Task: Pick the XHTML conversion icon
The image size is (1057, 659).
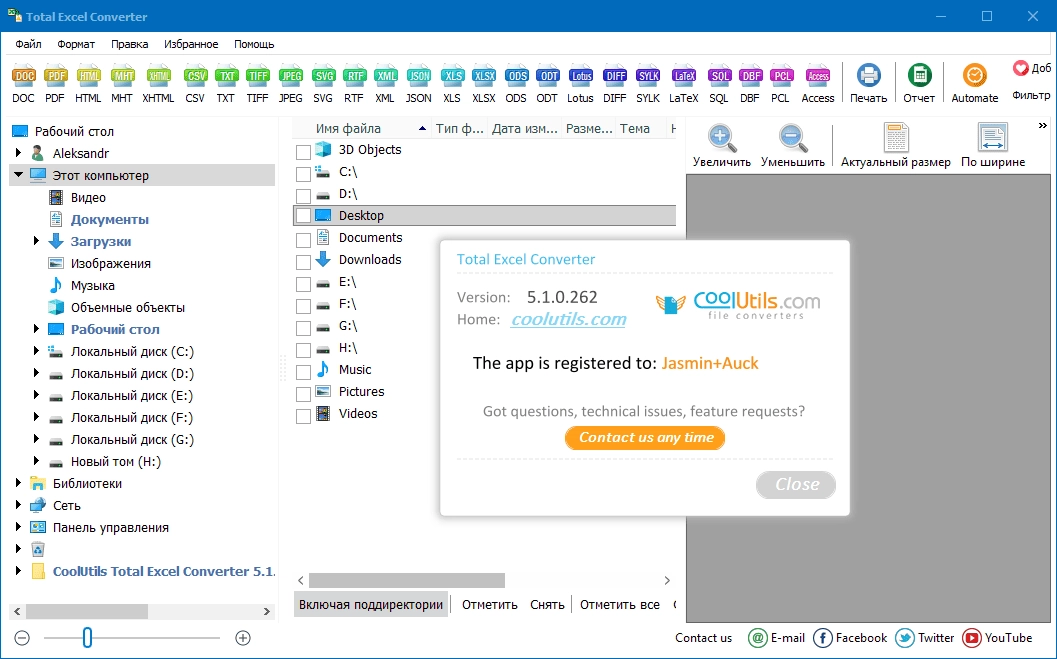Action: (x=158, y=76)
